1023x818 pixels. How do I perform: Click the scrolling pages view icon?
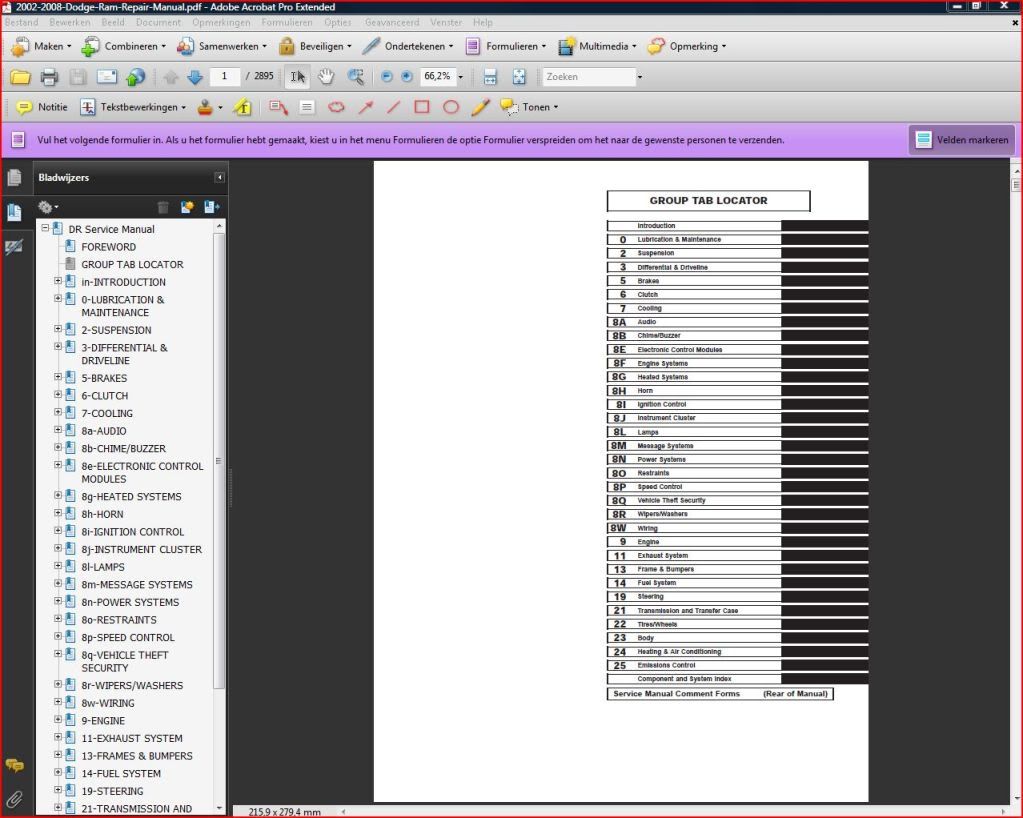pos(490,77)
